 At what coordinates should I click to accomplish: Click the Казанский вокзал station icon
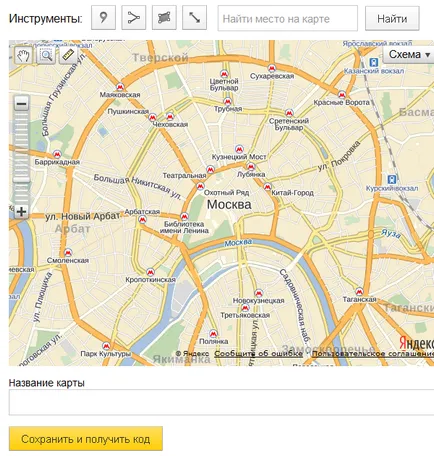pos(374,62)
